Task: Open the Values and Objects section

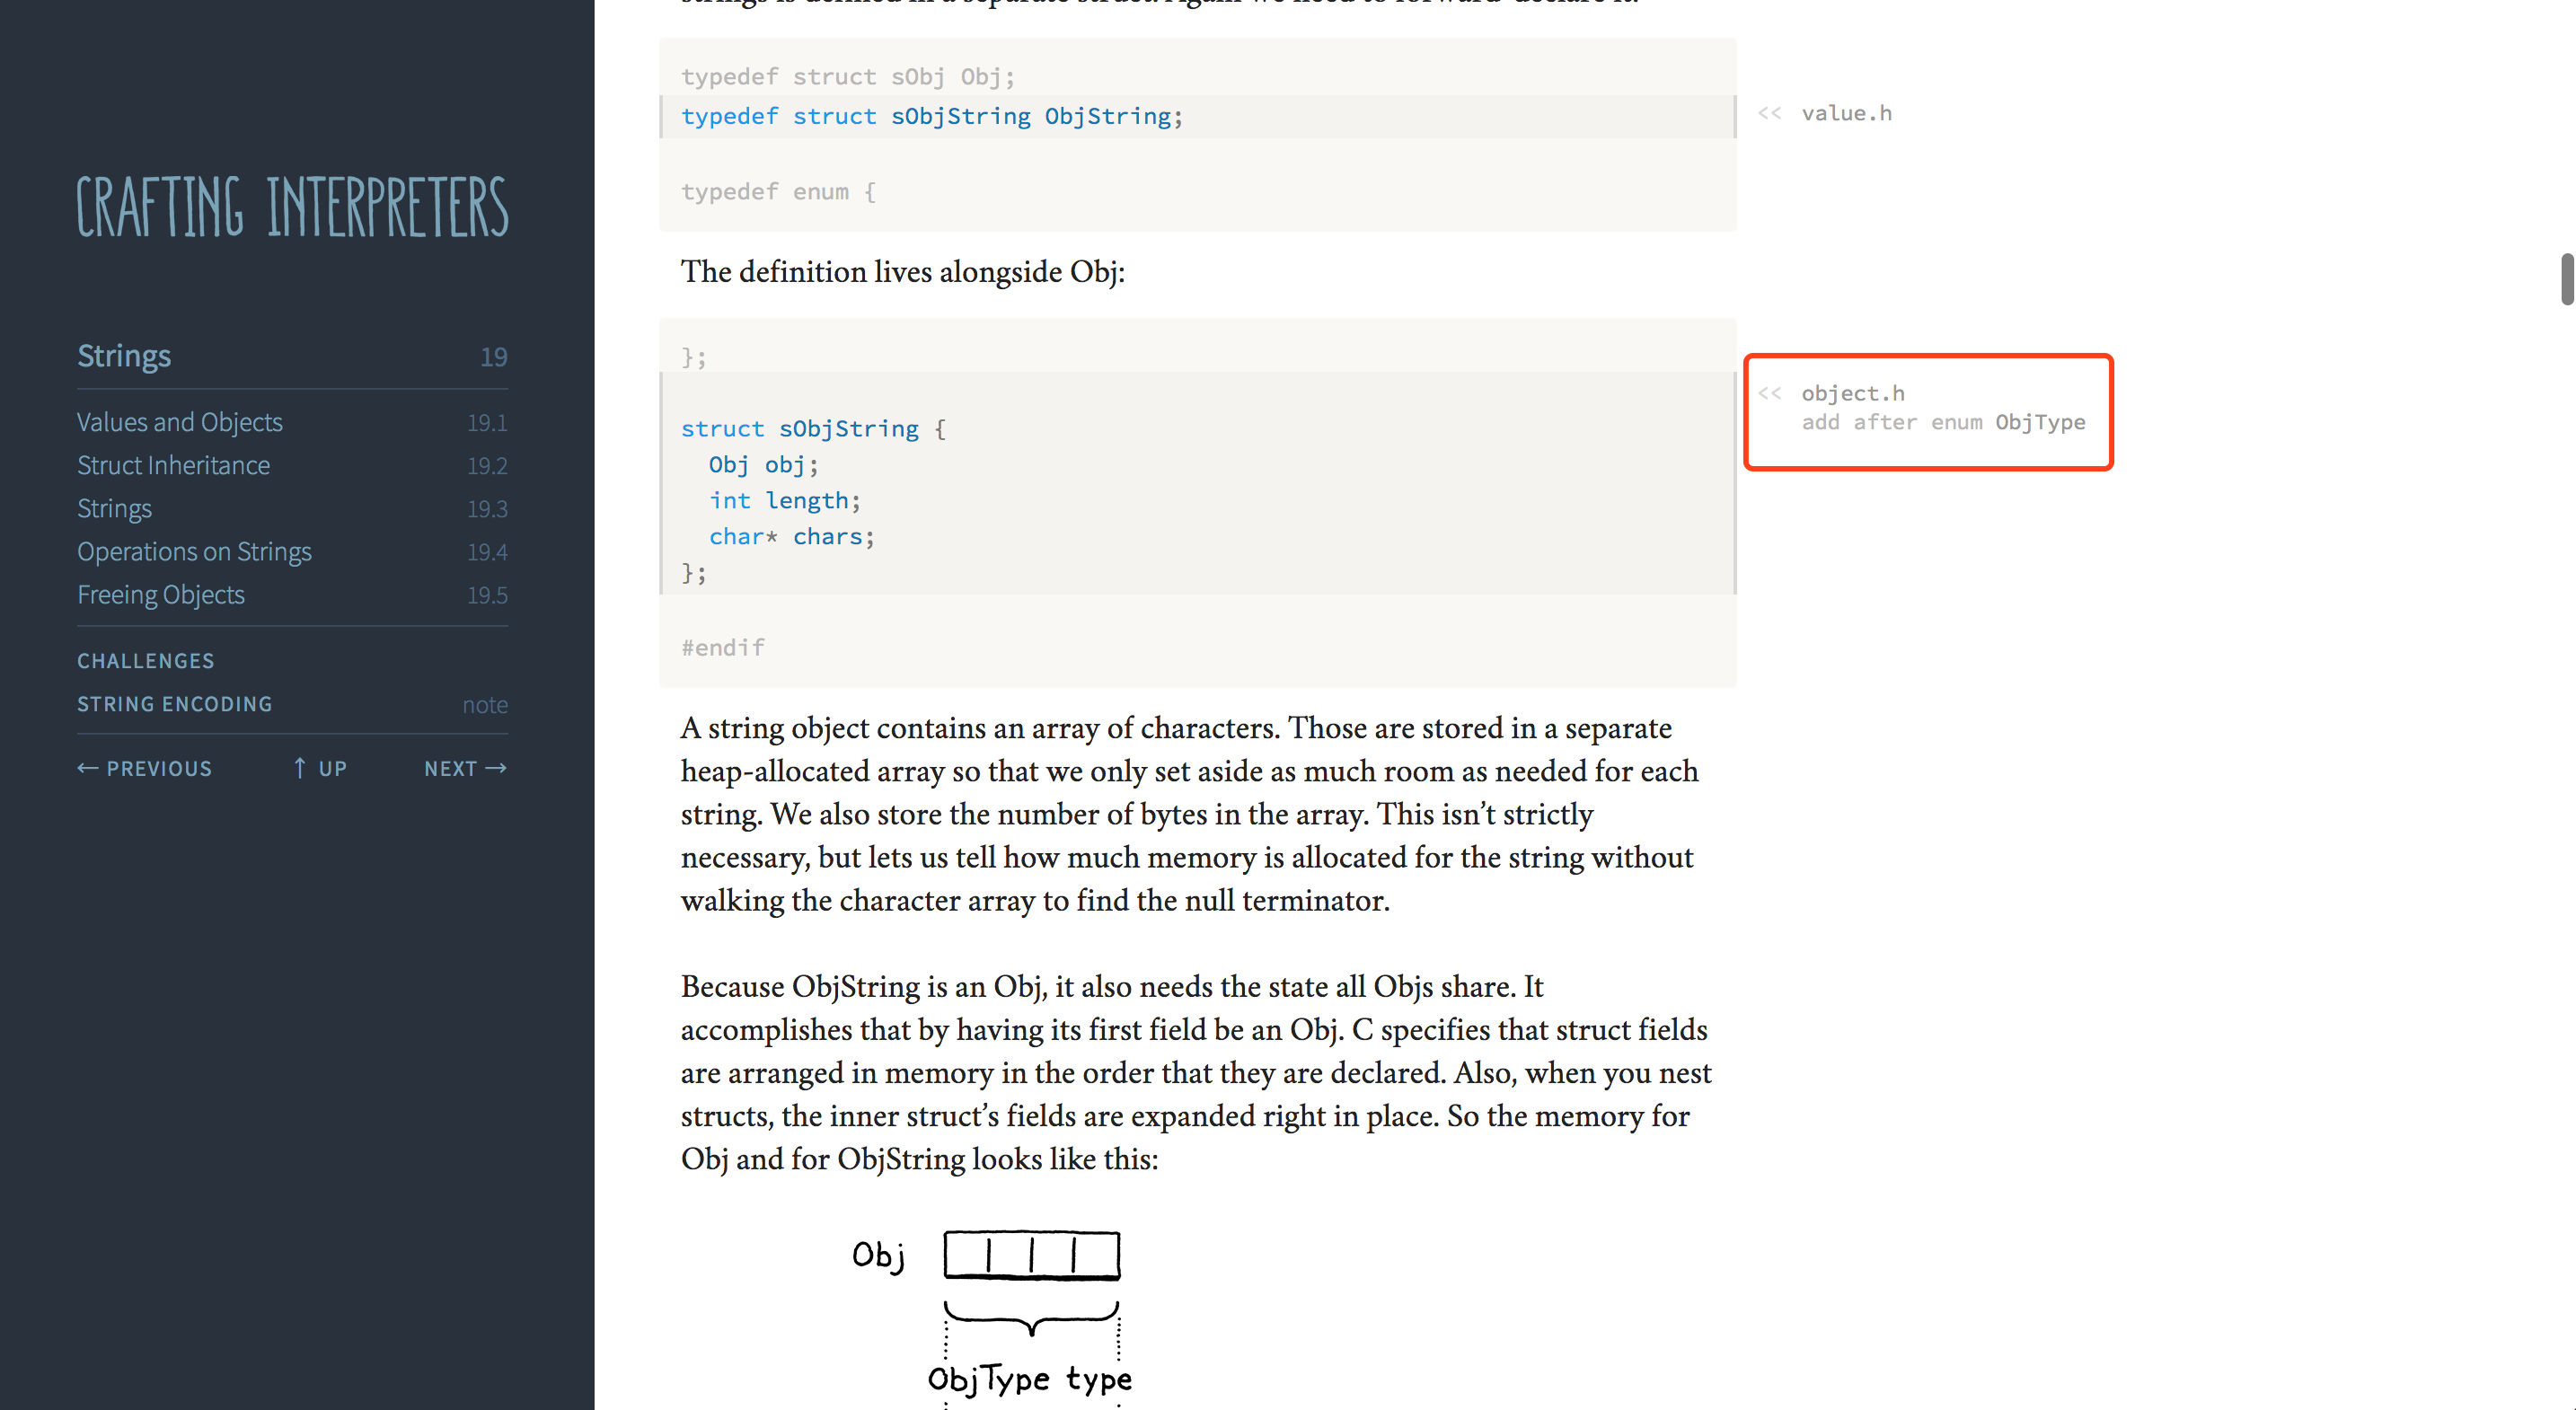Action: pos(179,421)
